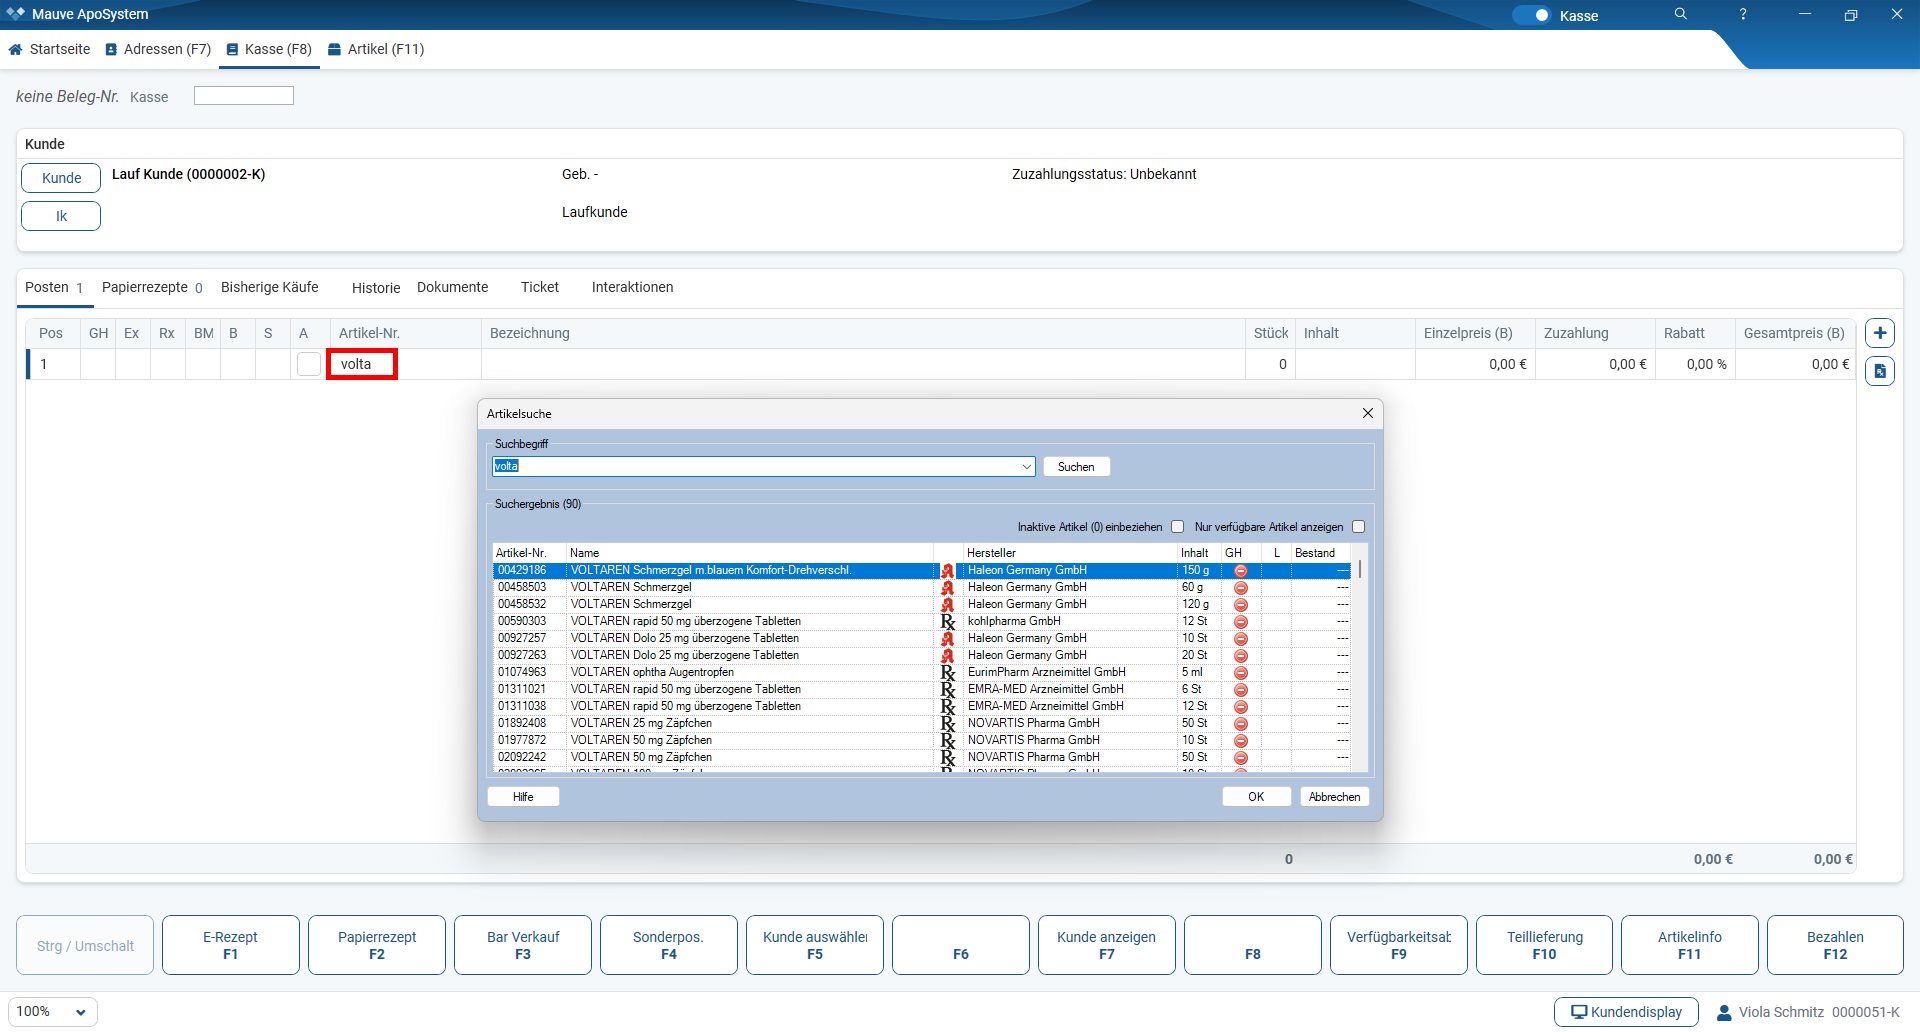Tick the checkbox in column A of row 1

[309, 364]
